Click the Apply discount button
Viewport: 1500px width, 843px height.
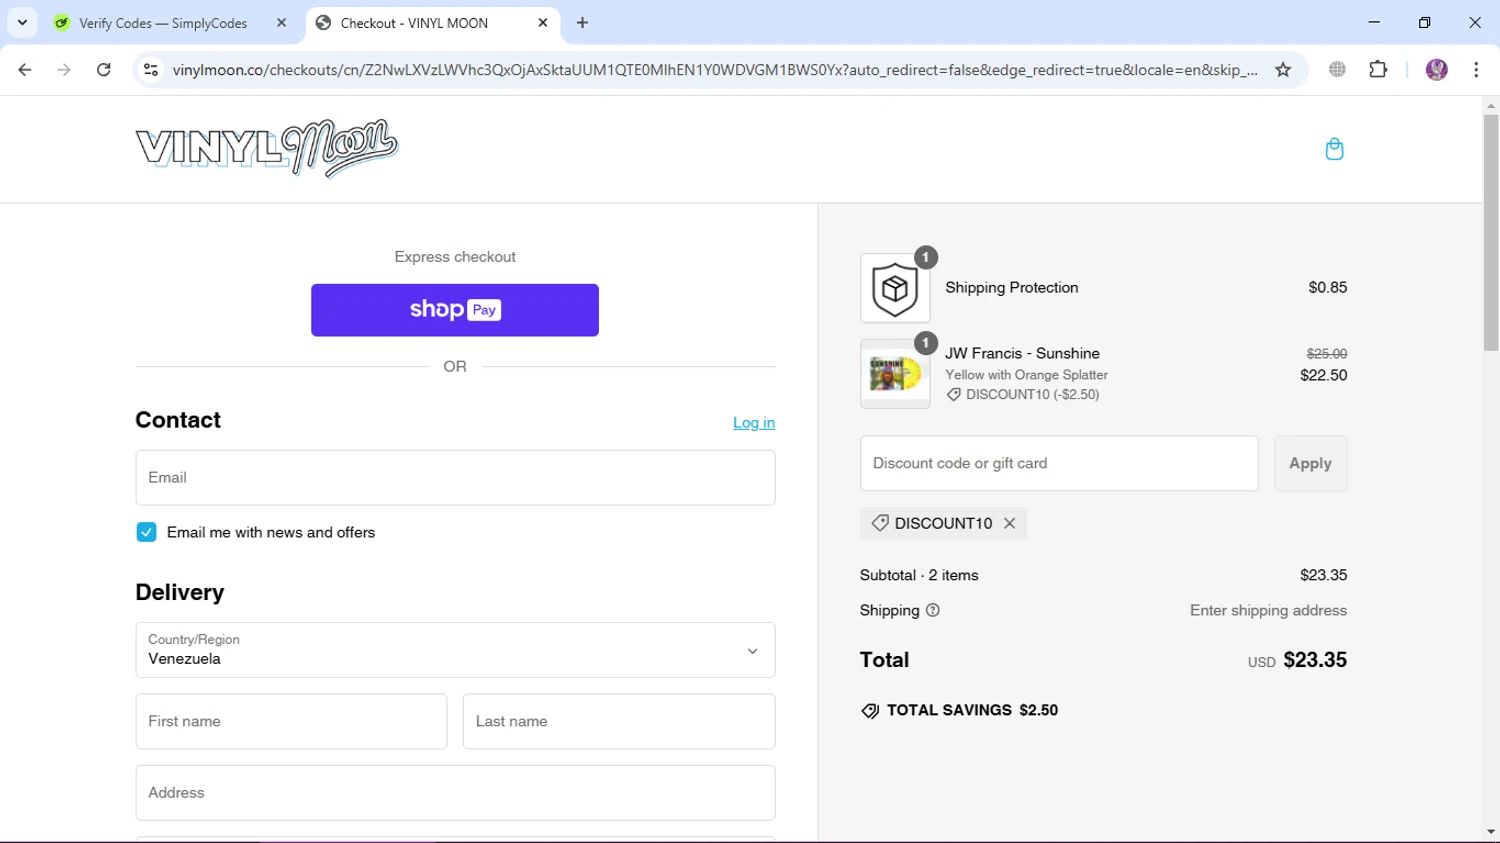1310,463
